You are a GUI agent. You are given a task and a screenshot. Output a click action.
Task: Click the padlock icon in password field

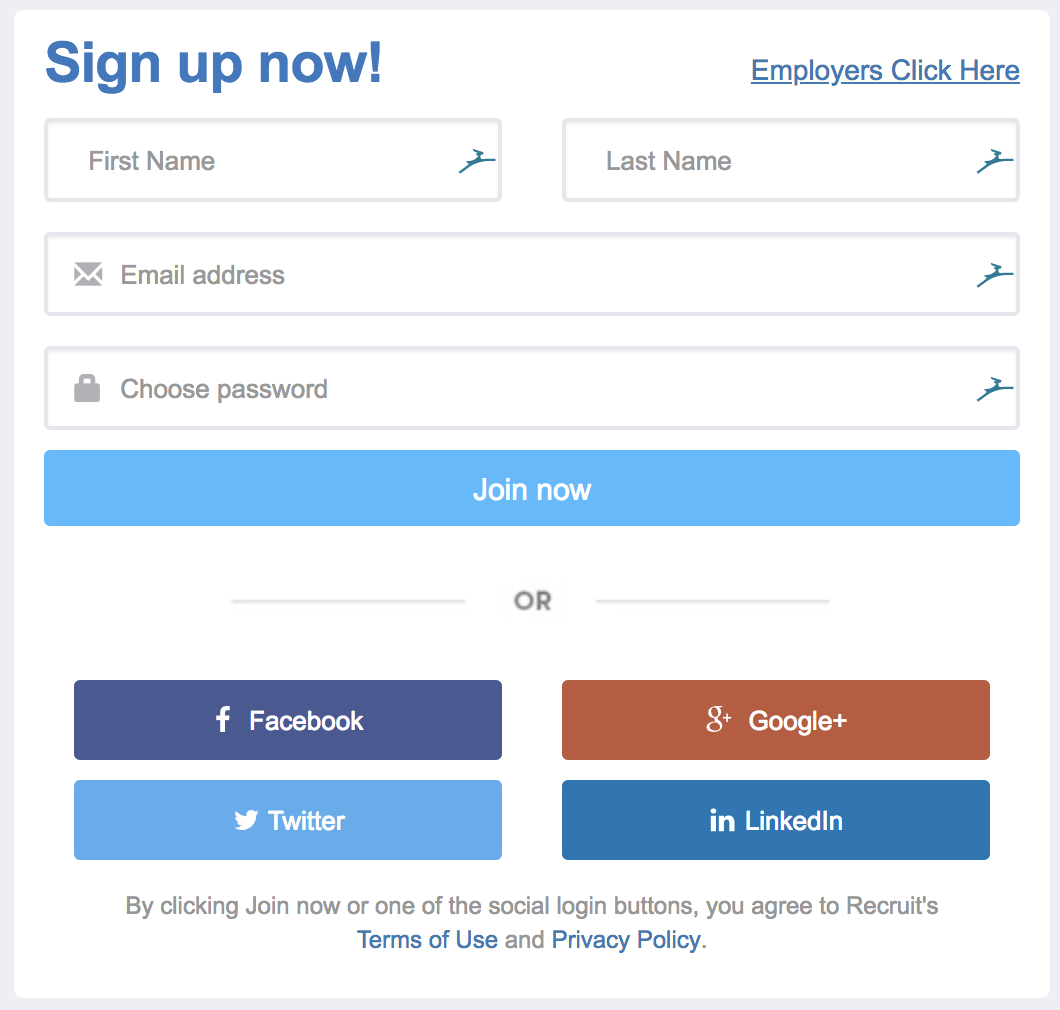[x=88, y=388]
